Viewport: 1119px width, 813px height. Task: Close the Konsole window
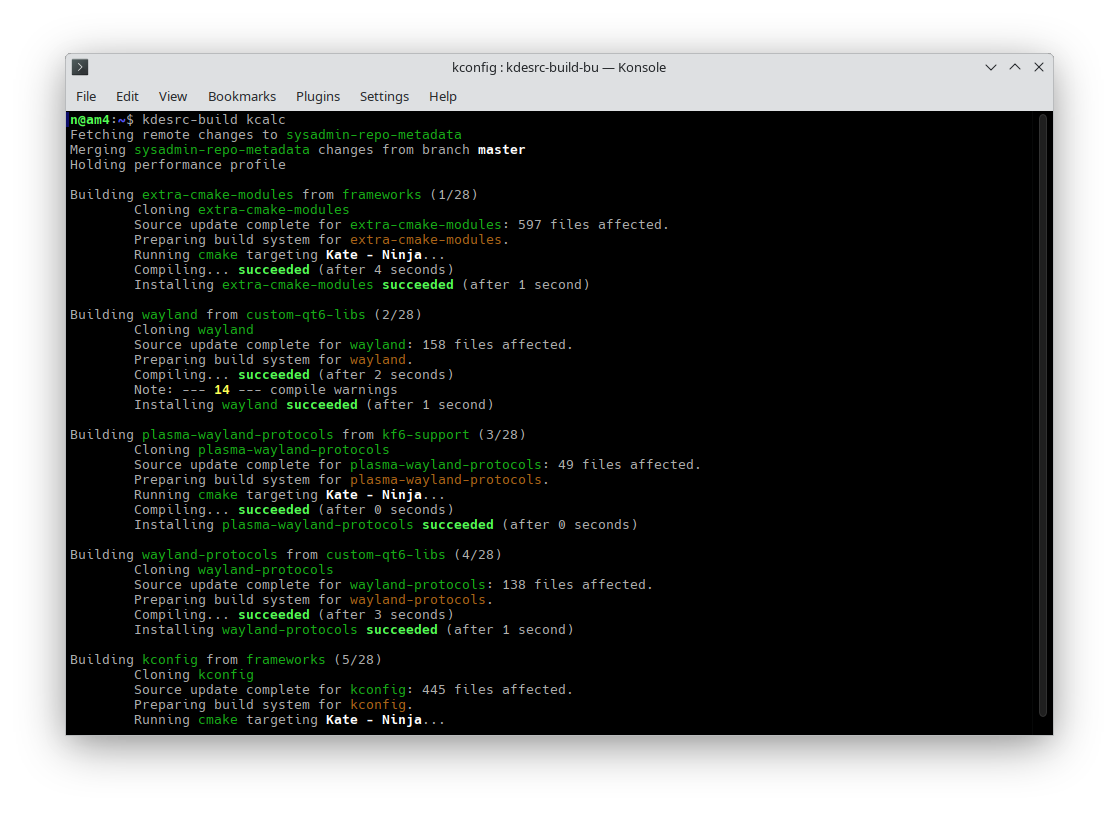1039,67
